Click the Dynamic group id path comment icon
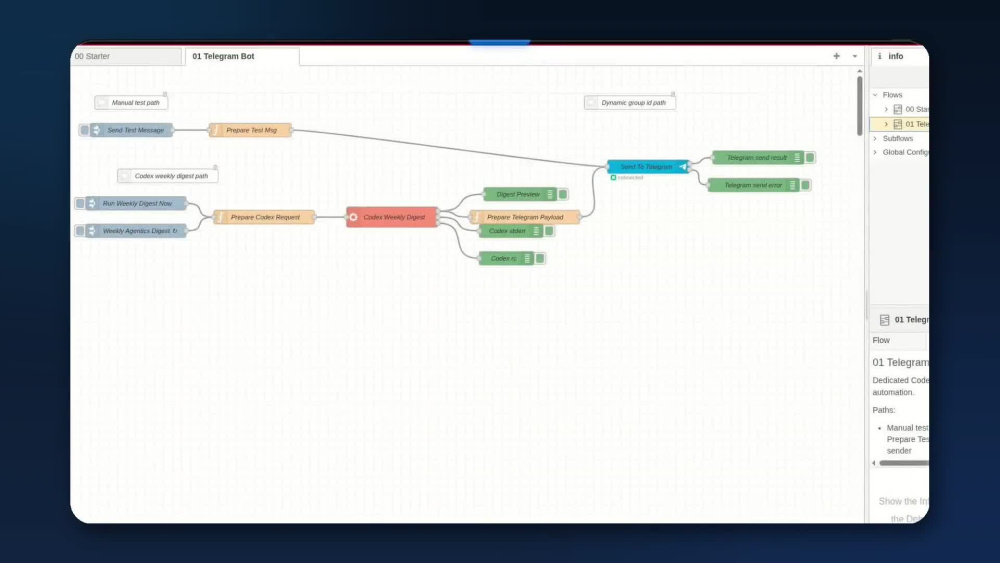Image resolution: width=1000 pixels, height=563 pixels. (592, 103)
